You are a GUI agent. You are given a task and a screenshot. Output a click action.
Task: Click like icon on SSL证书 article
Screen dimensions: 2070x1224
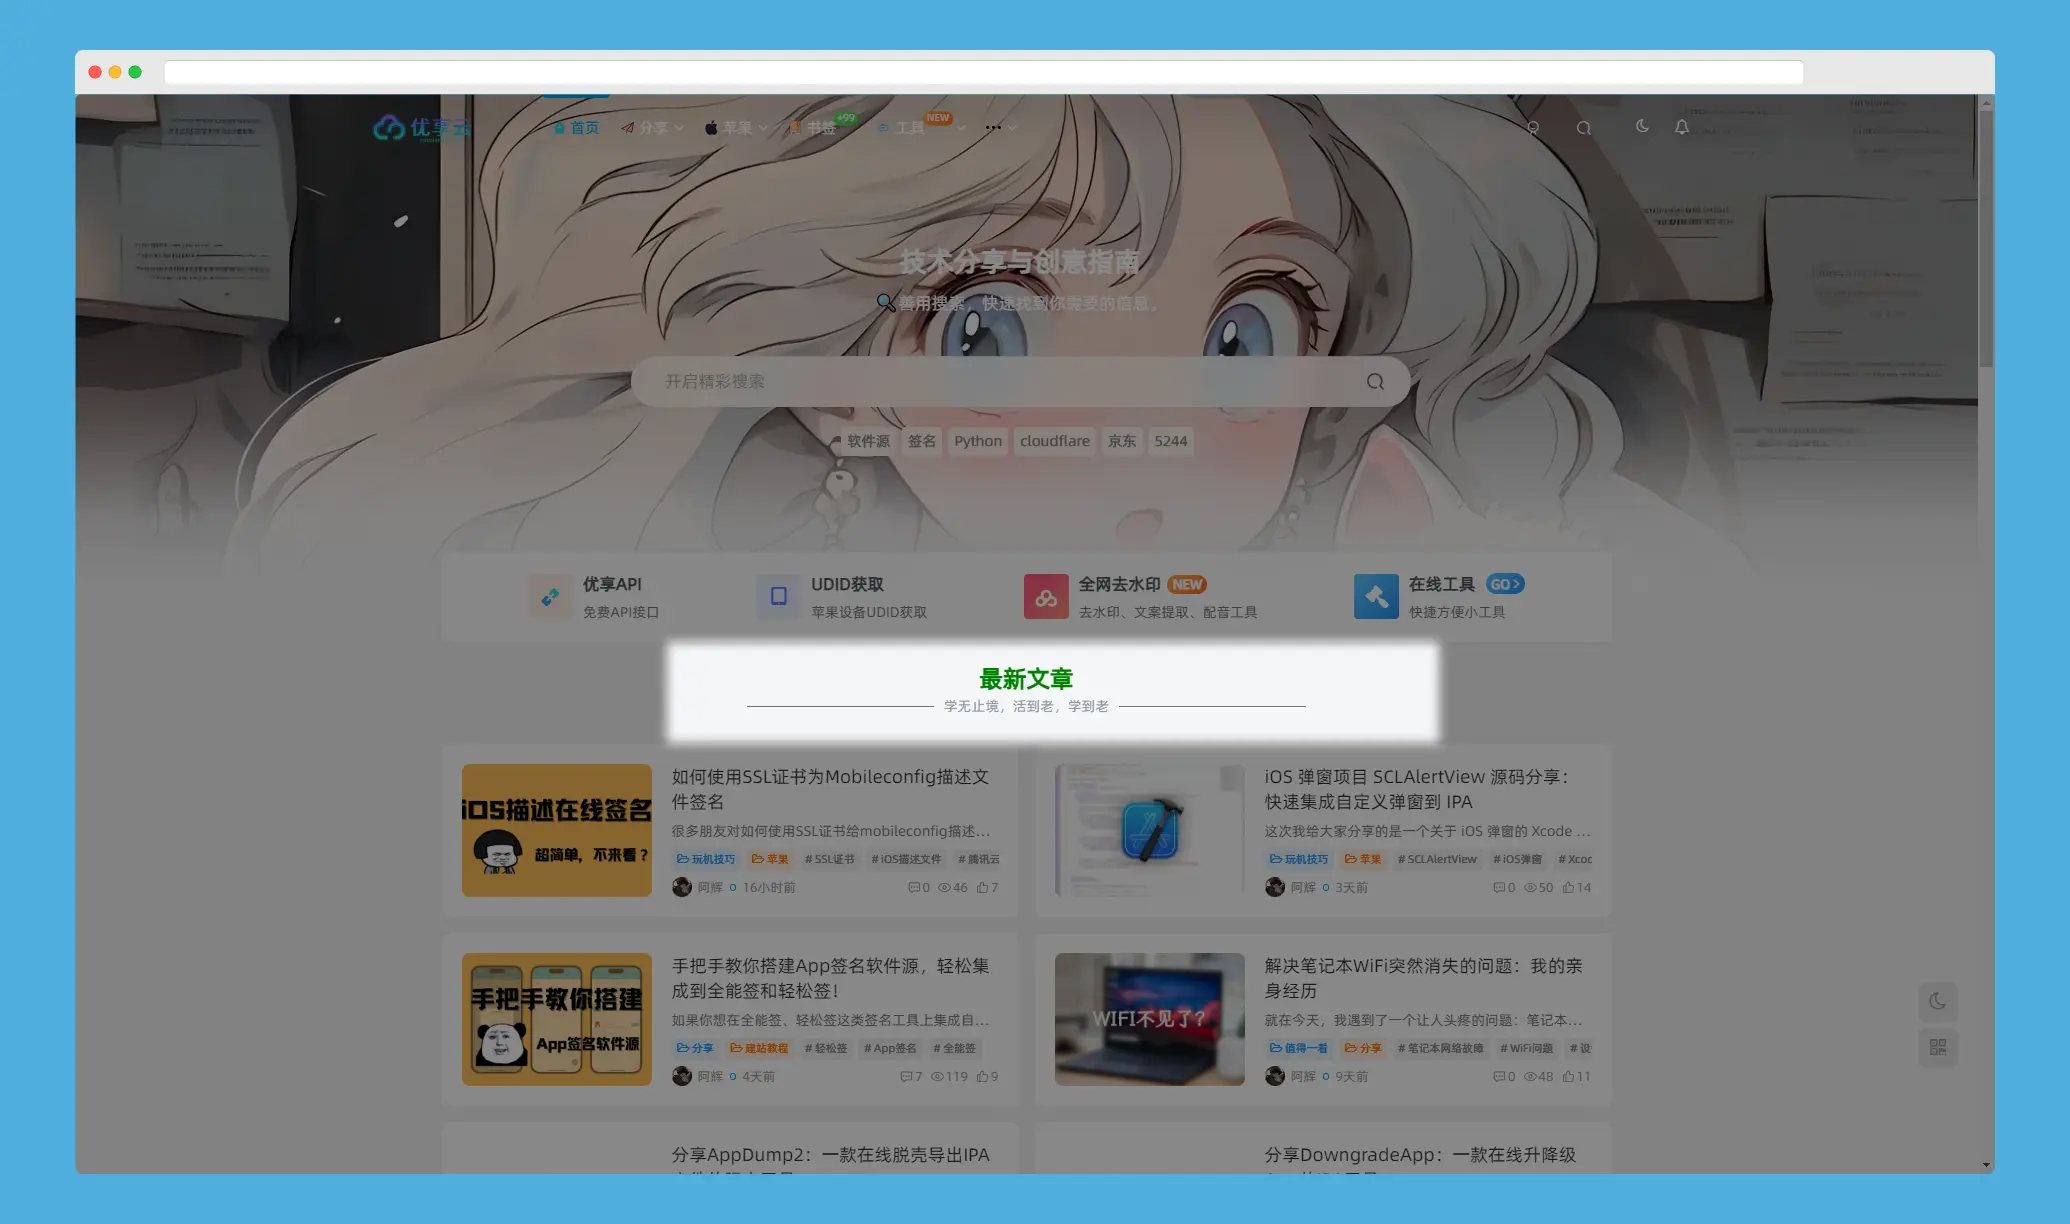click(982, 888)
